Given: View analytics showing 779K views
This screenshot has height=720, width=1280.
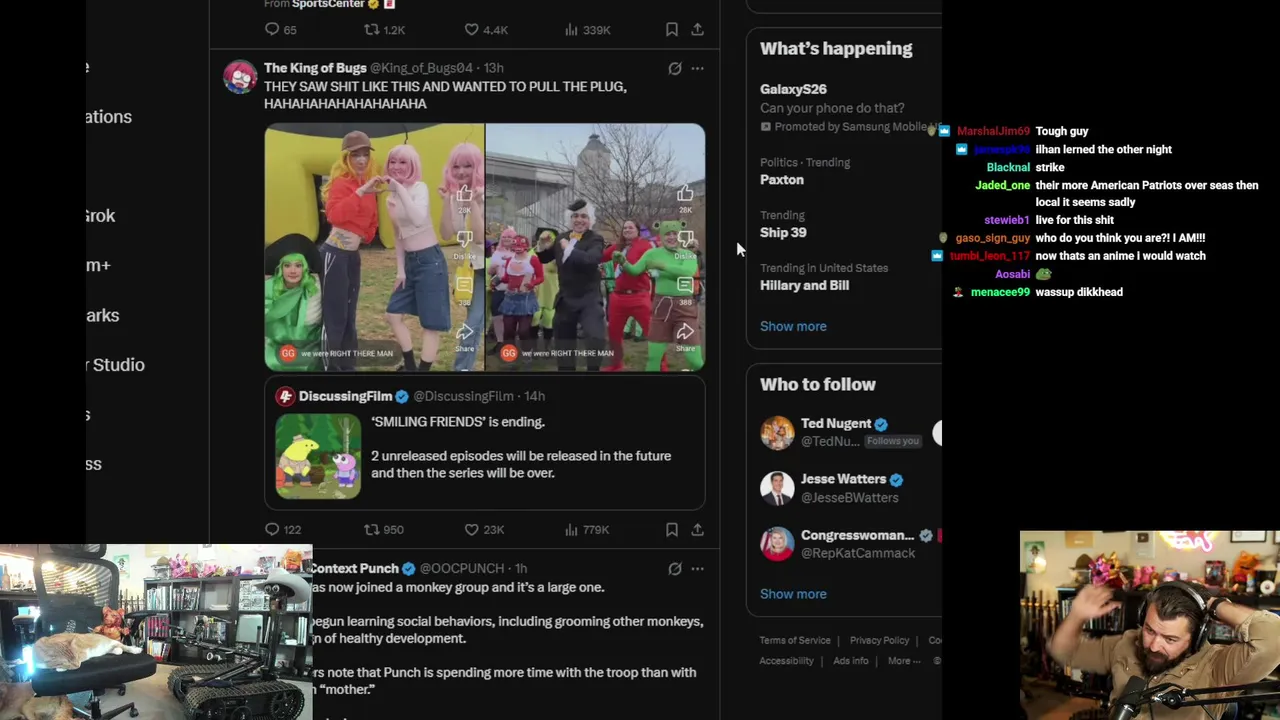Looking at the screenshot, I should point(587,530).
